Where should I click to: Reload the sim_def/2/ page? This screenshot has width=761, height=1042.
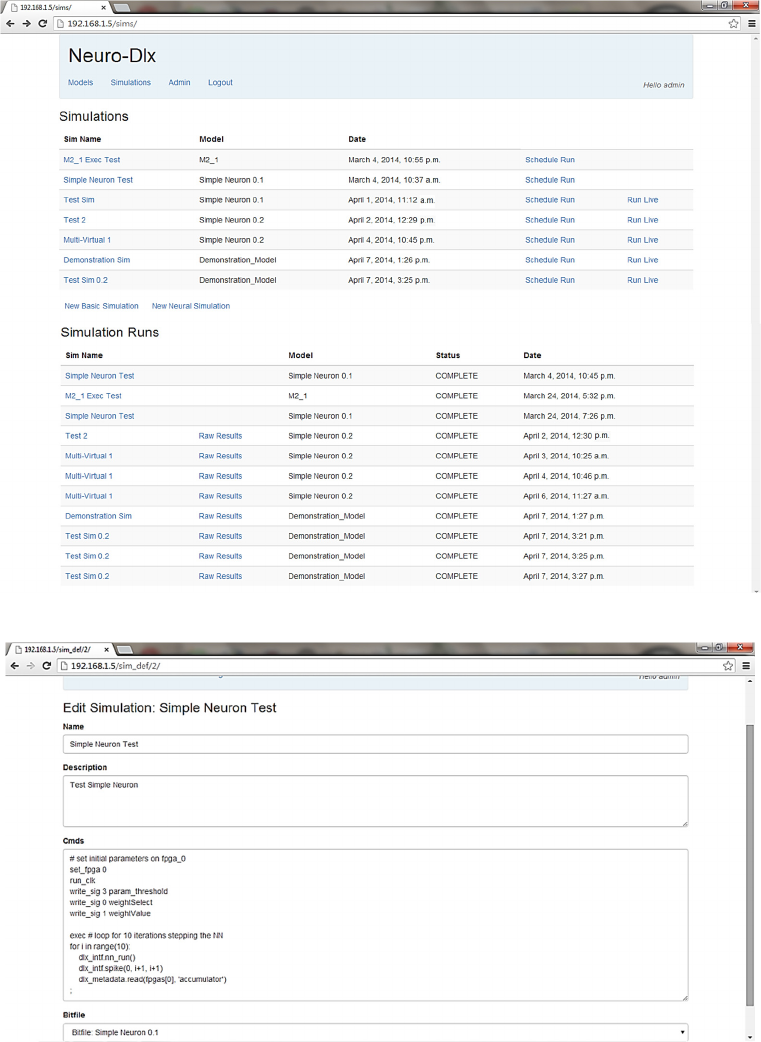pos(47,665)
